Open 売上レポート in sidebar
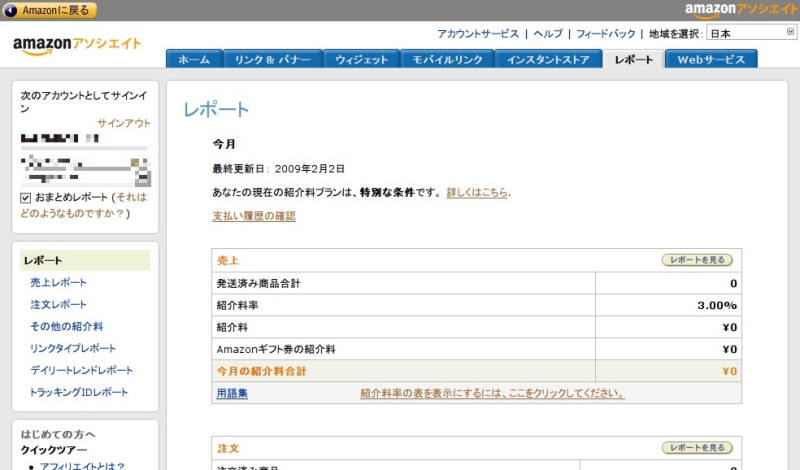This screenshot has height=470, width=800. (x=58, y=282)
